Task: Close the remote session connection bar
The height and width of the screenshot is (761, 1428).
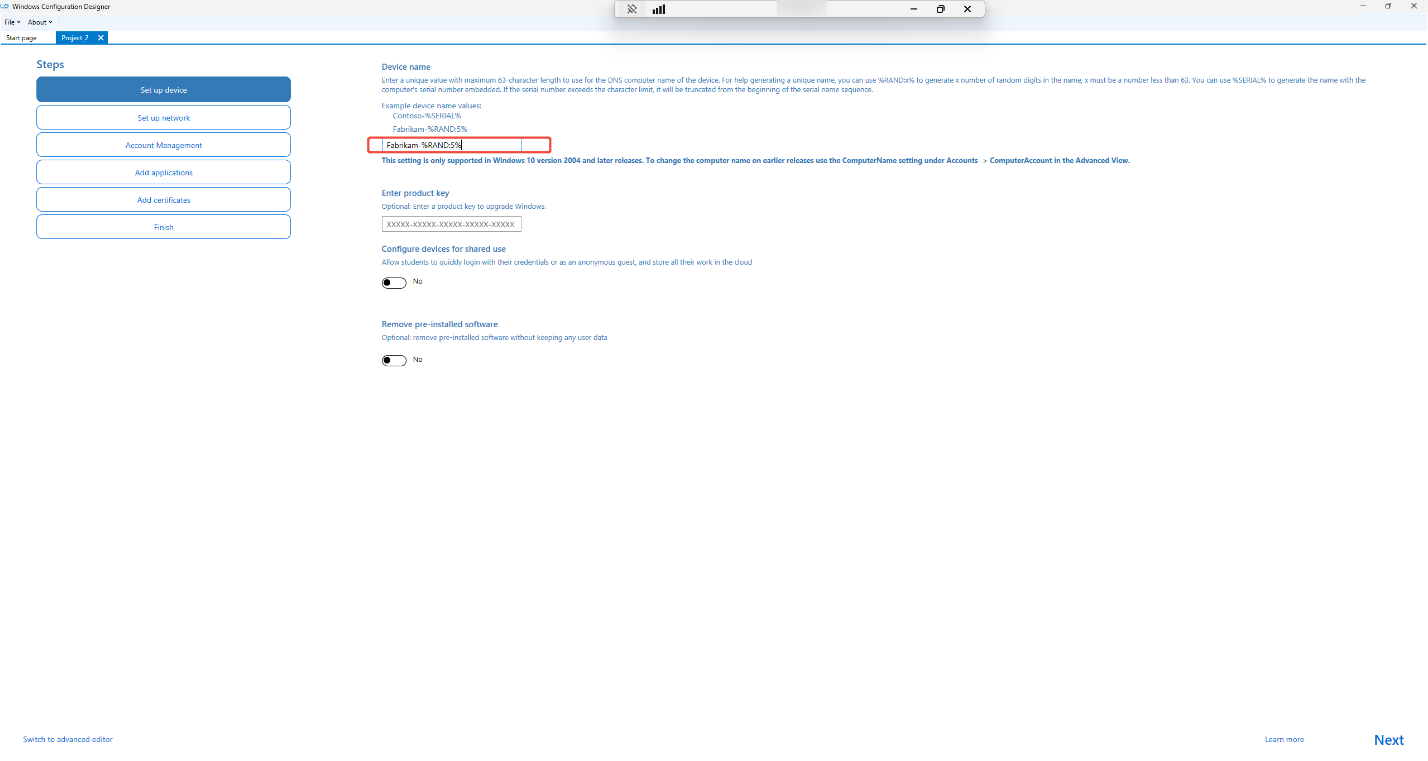Action: 967,9
